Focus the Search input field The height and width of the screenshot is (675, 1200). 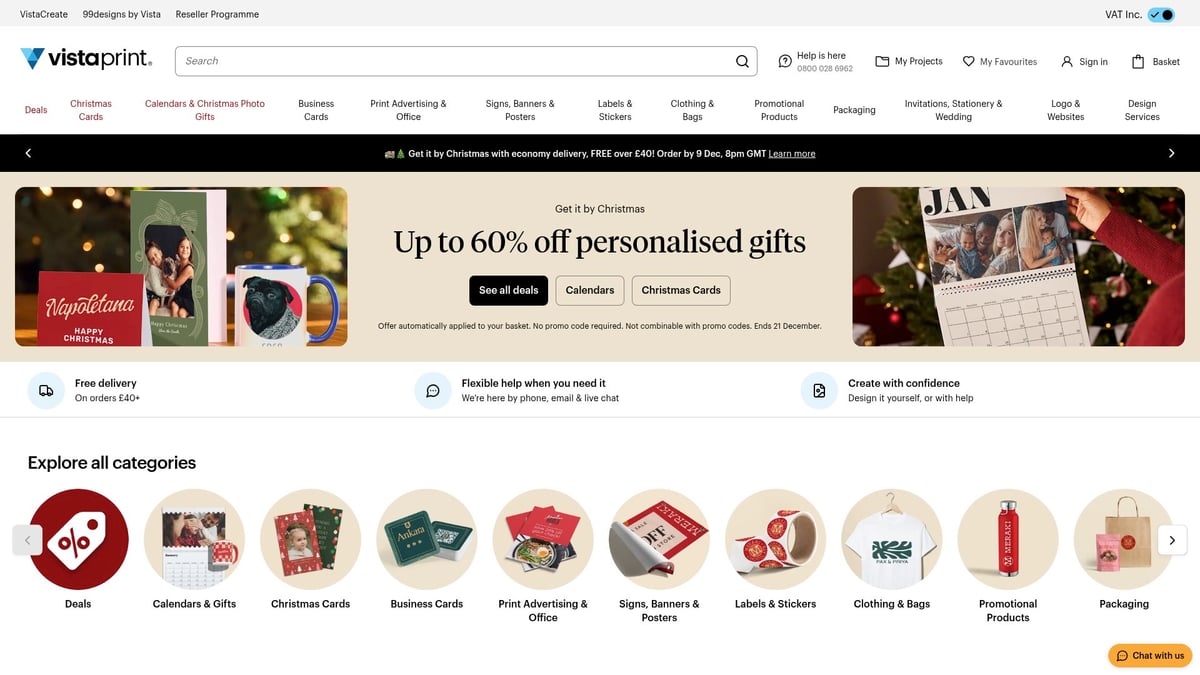[455, 61]
